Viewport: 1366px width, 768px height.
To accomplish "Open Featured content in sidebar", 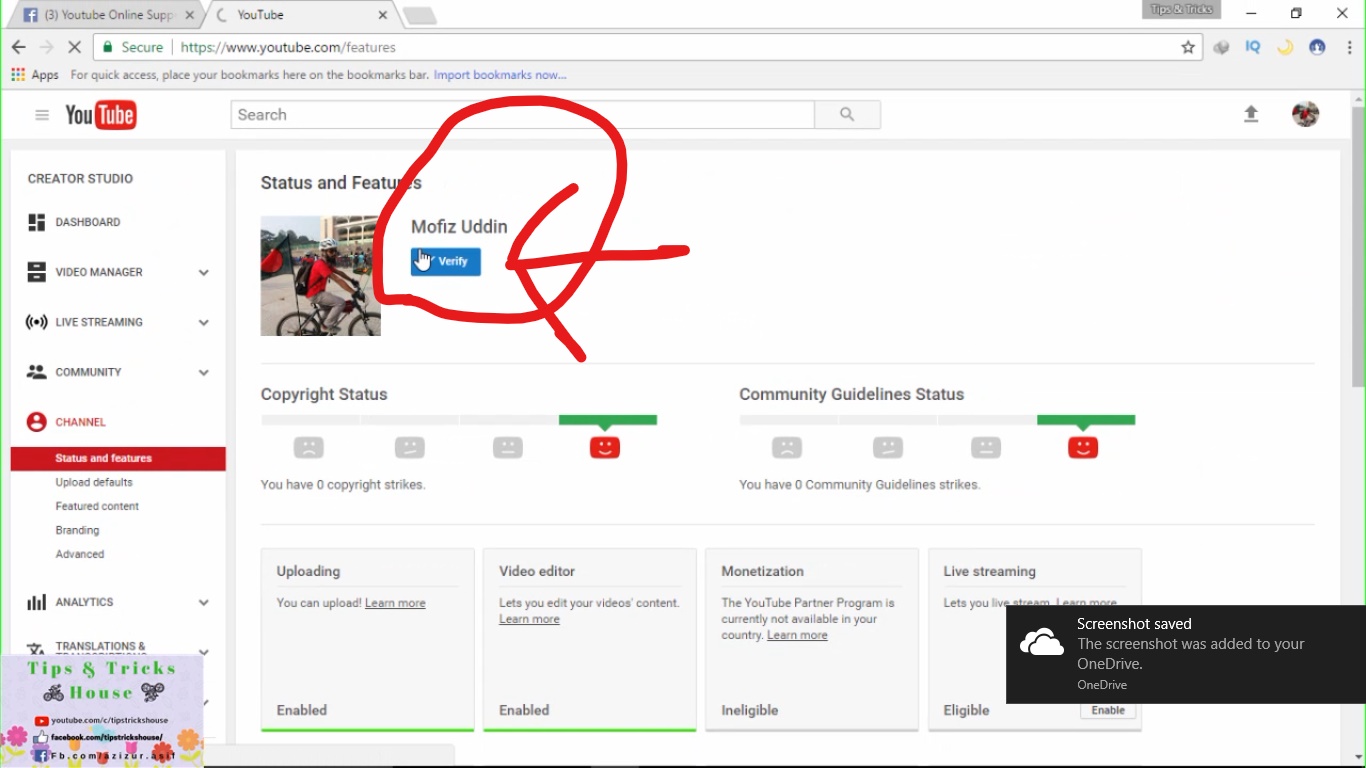I will click(x=97, y=506).
